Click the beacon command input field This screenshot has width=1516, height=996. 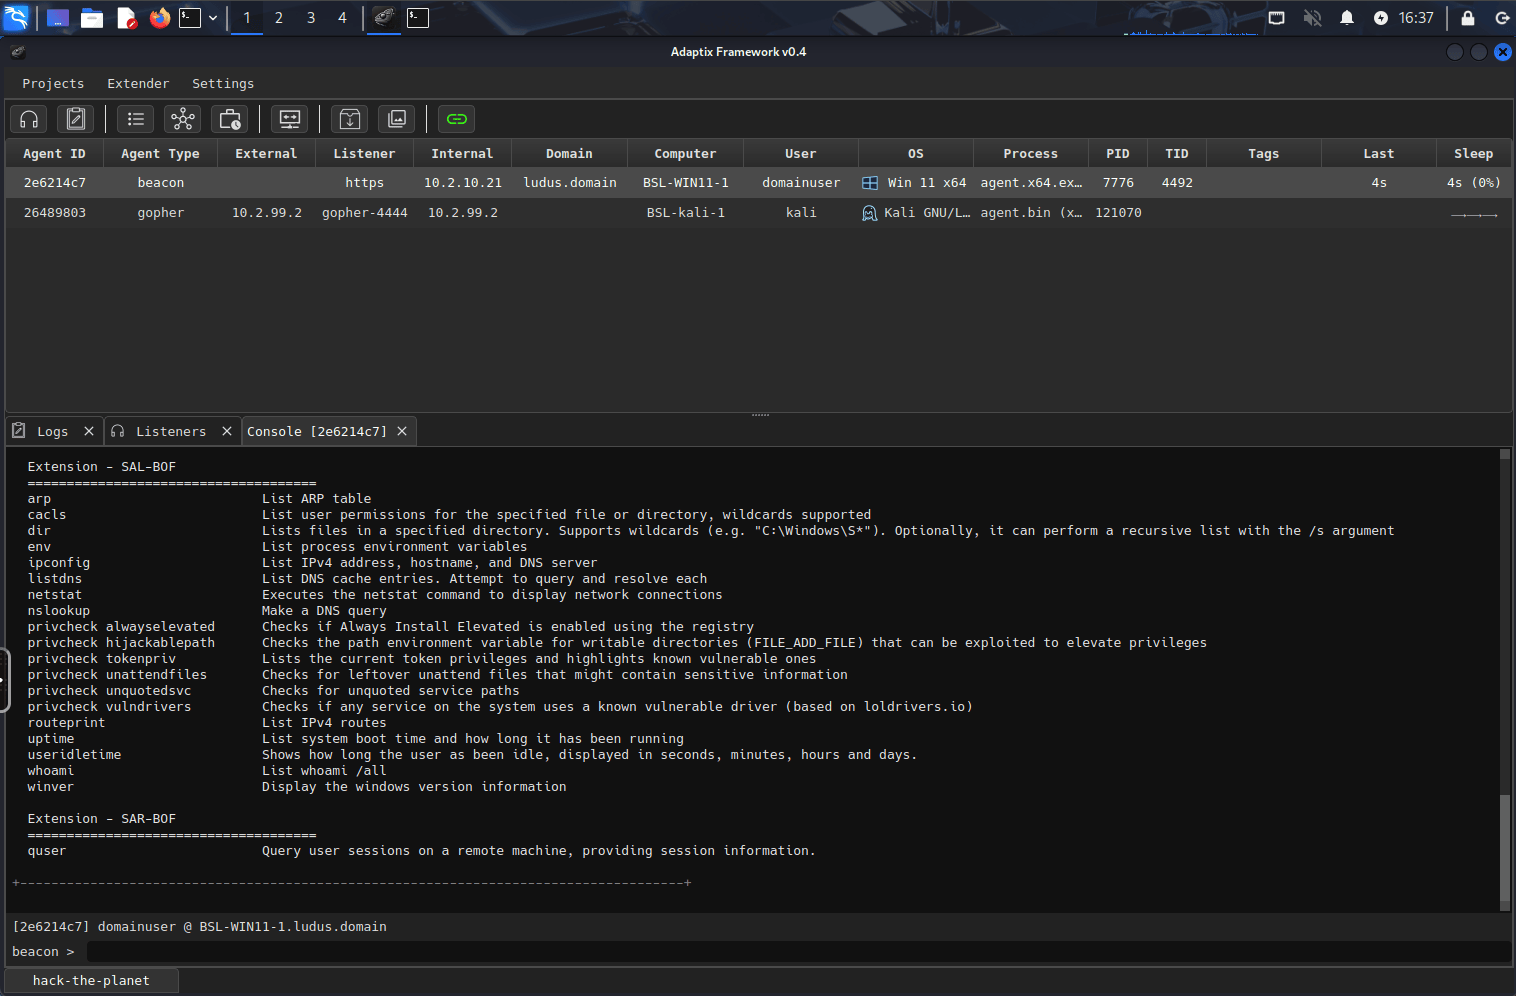798,952
